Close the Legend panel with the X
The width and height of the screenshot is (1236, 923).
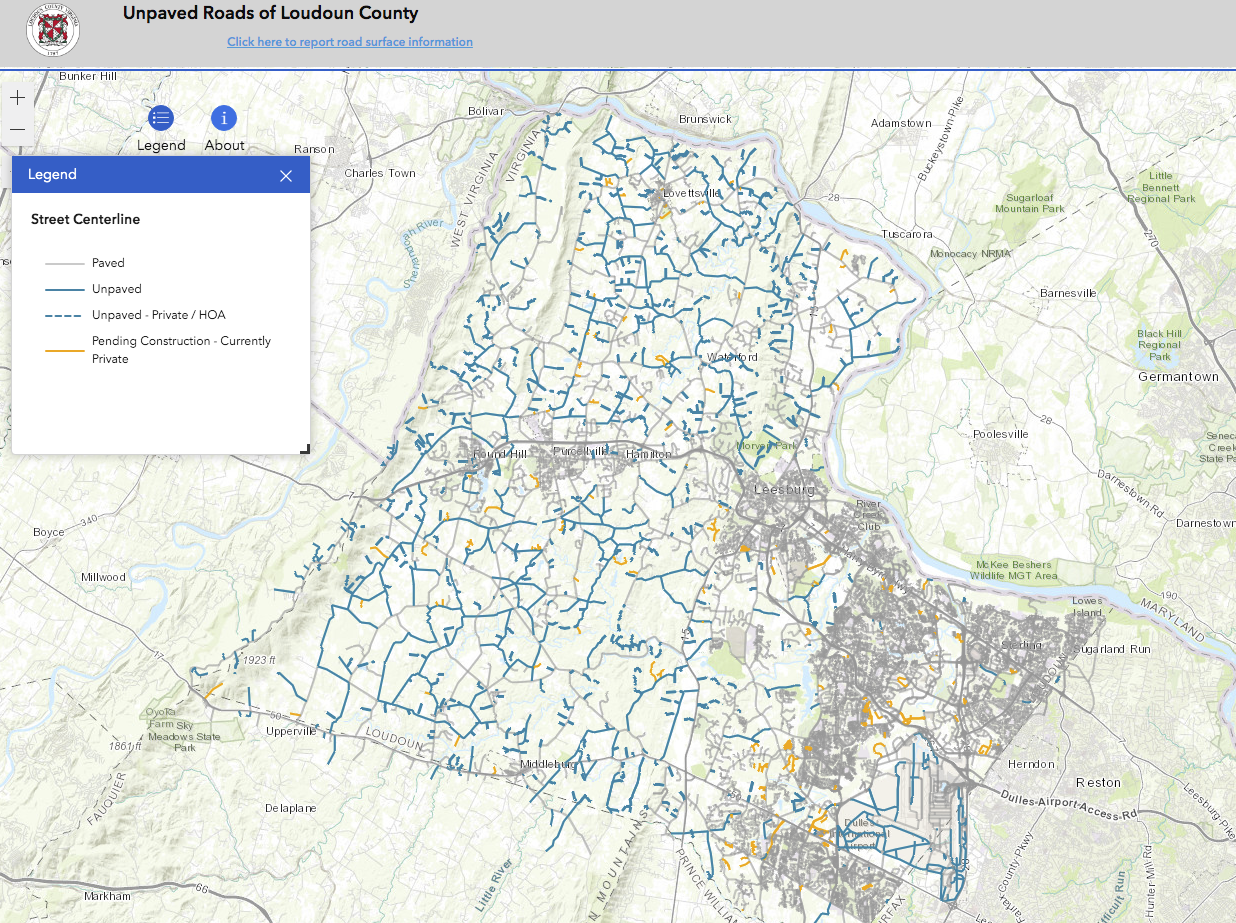point(286,175)
